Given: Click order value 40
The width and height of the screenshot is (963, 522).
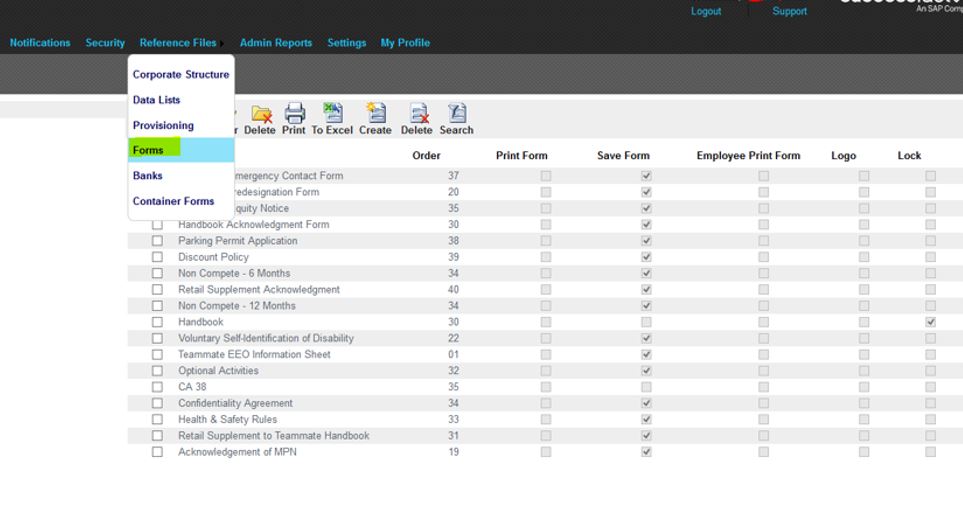Looking at the screenshot, I should coord(453,289).
